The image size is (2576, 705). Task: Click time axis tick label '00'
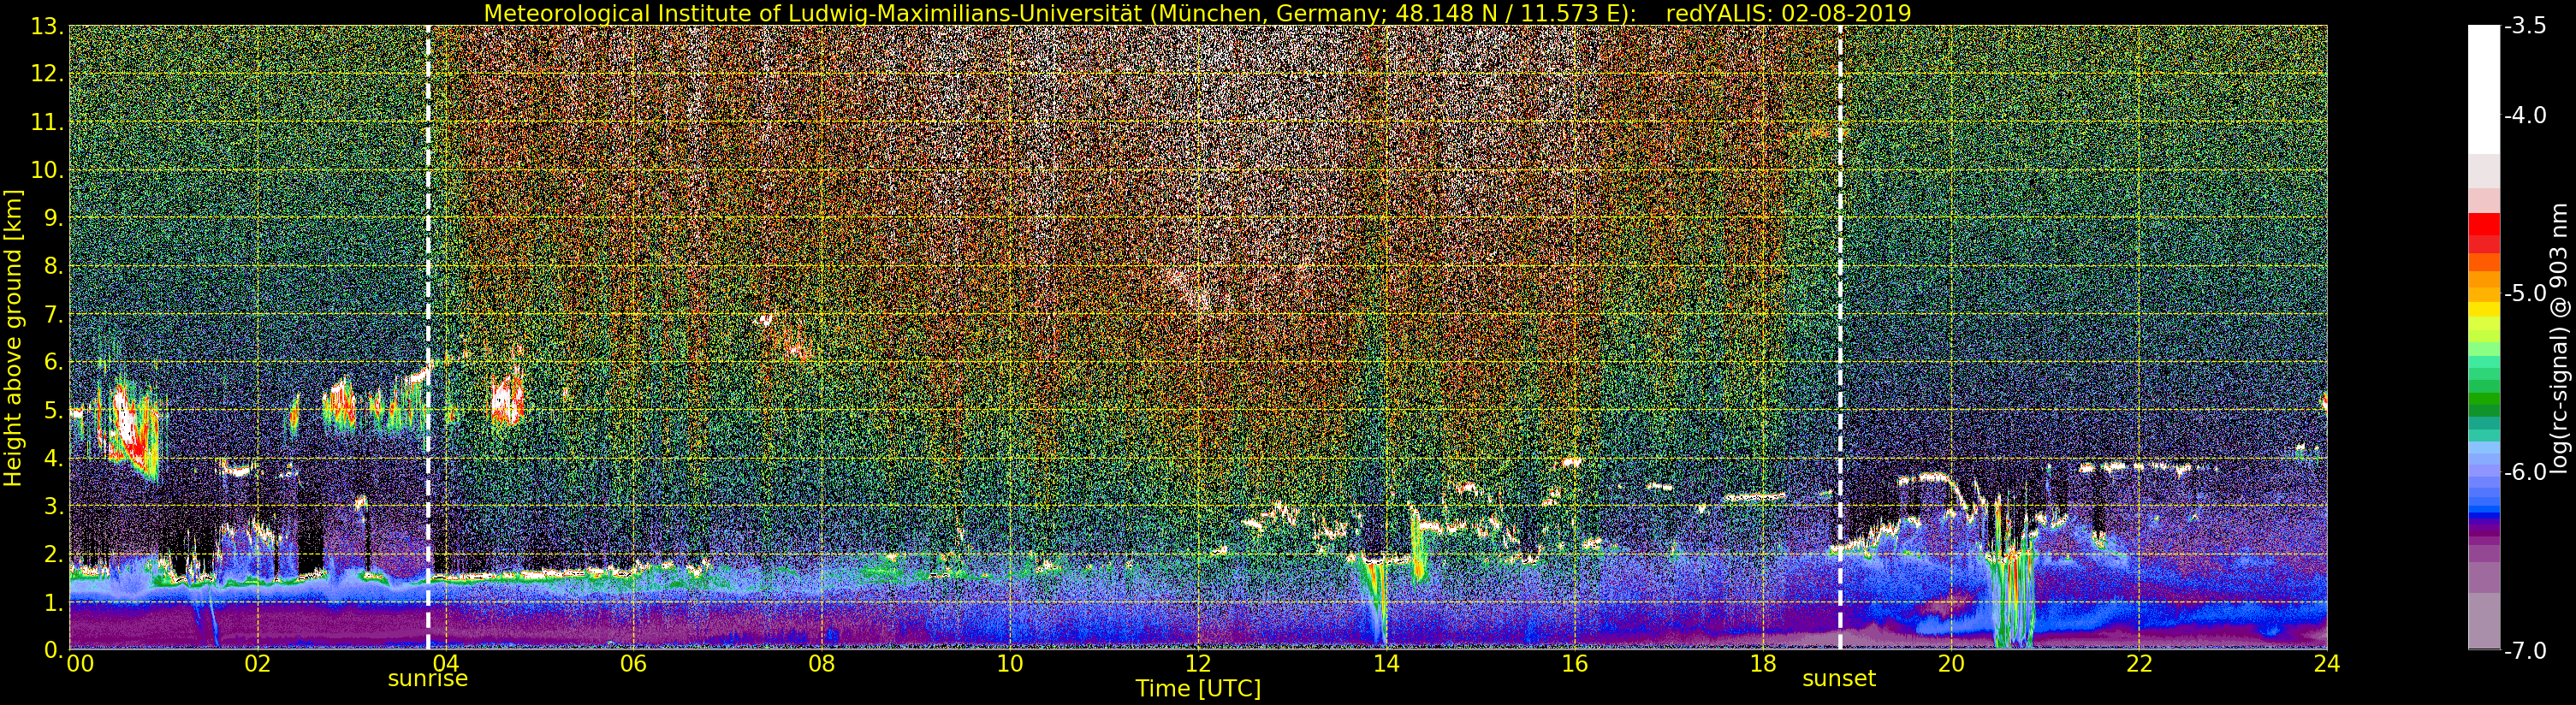click(80, 663)
